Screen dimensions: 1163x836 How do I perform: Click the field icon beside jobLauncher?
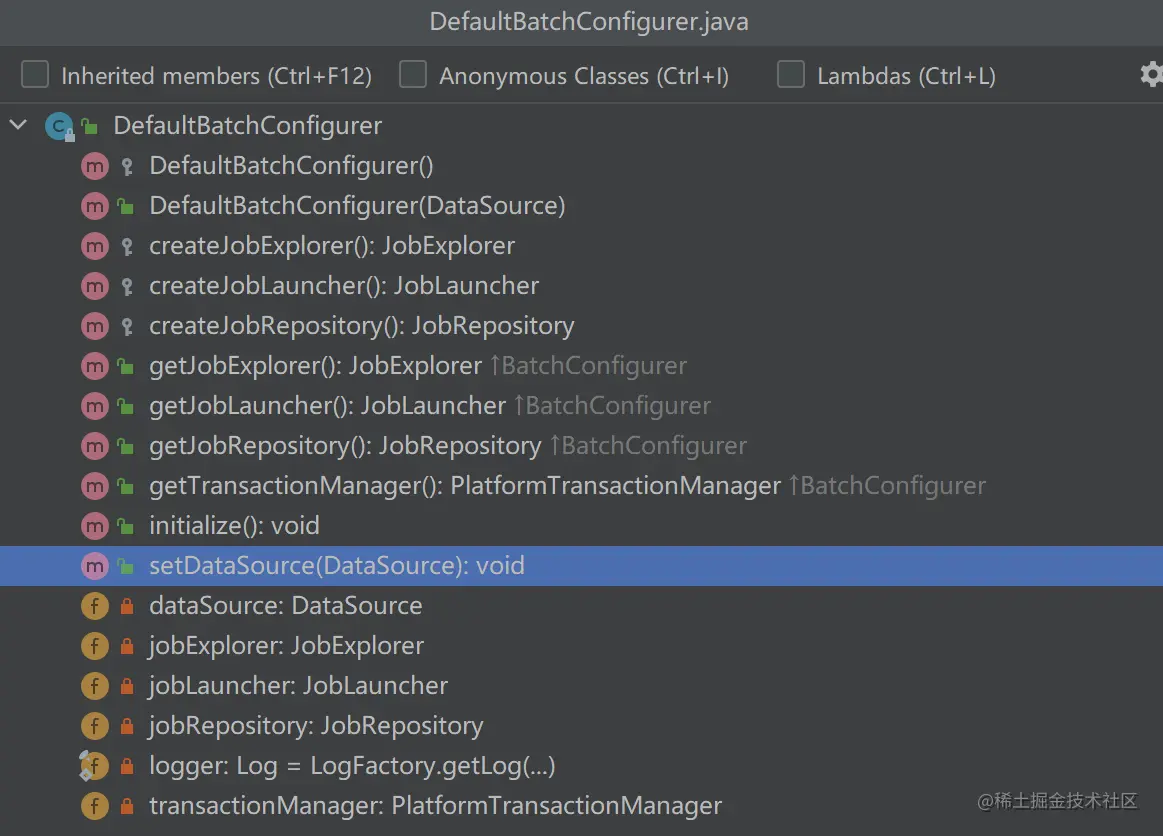(94, 686)
